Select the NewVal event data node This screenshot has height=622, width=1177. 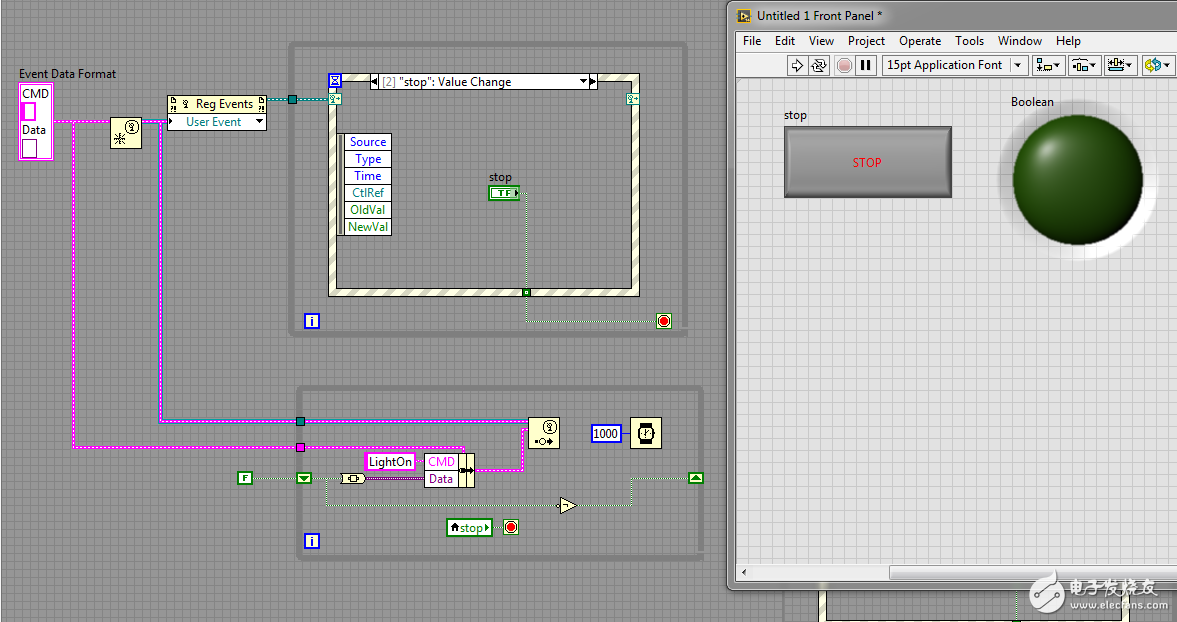[368, 227]
